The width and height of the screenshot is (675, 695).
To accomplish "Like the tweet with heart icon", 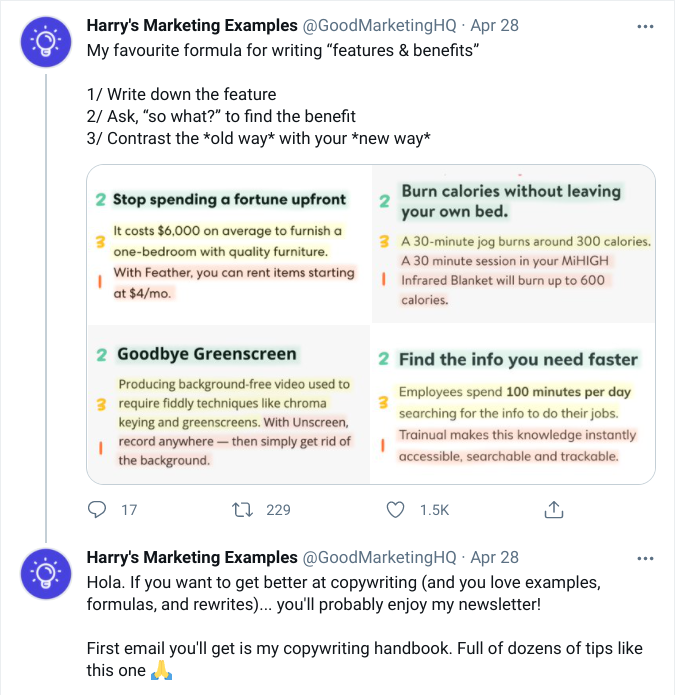I will tap(396, 510).
